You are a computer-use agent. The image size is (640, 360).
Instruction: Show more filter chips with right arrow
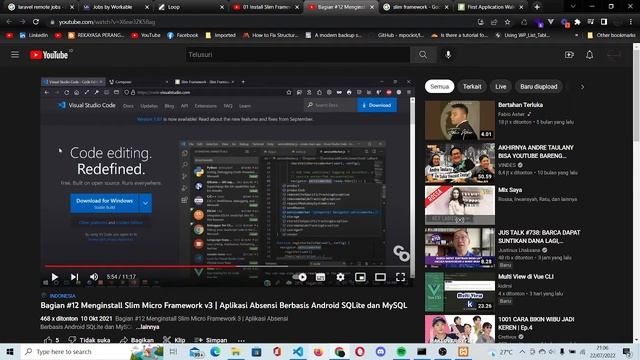(x=582, y=87)
